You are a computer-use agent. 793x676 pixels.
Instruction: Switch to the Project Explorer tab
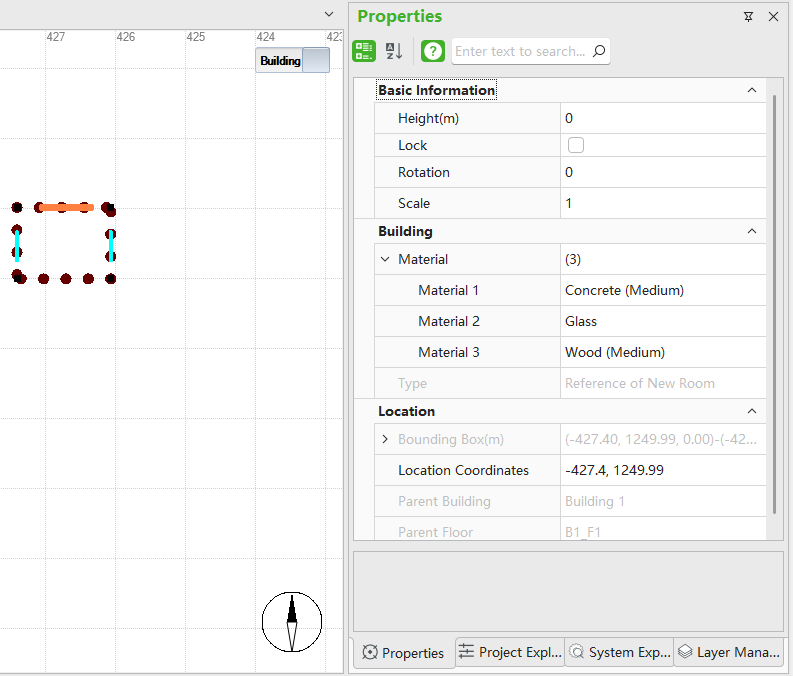pyautogui.click(x=510, y=652)
